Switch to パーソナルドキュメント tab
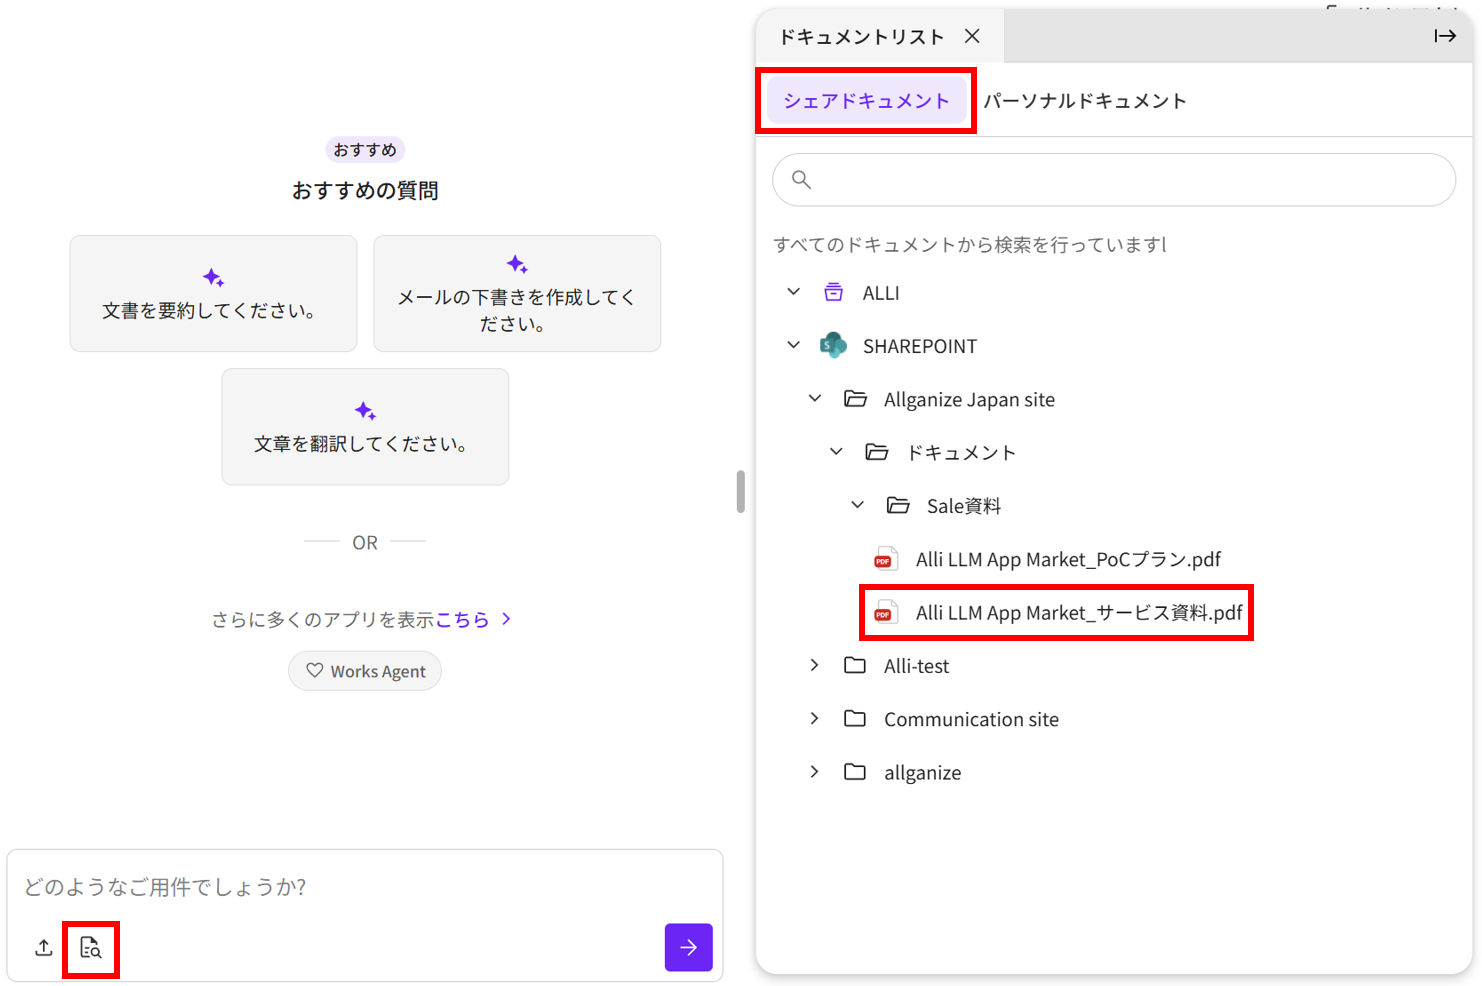1482x986 pixels. tap(1085, 101)
